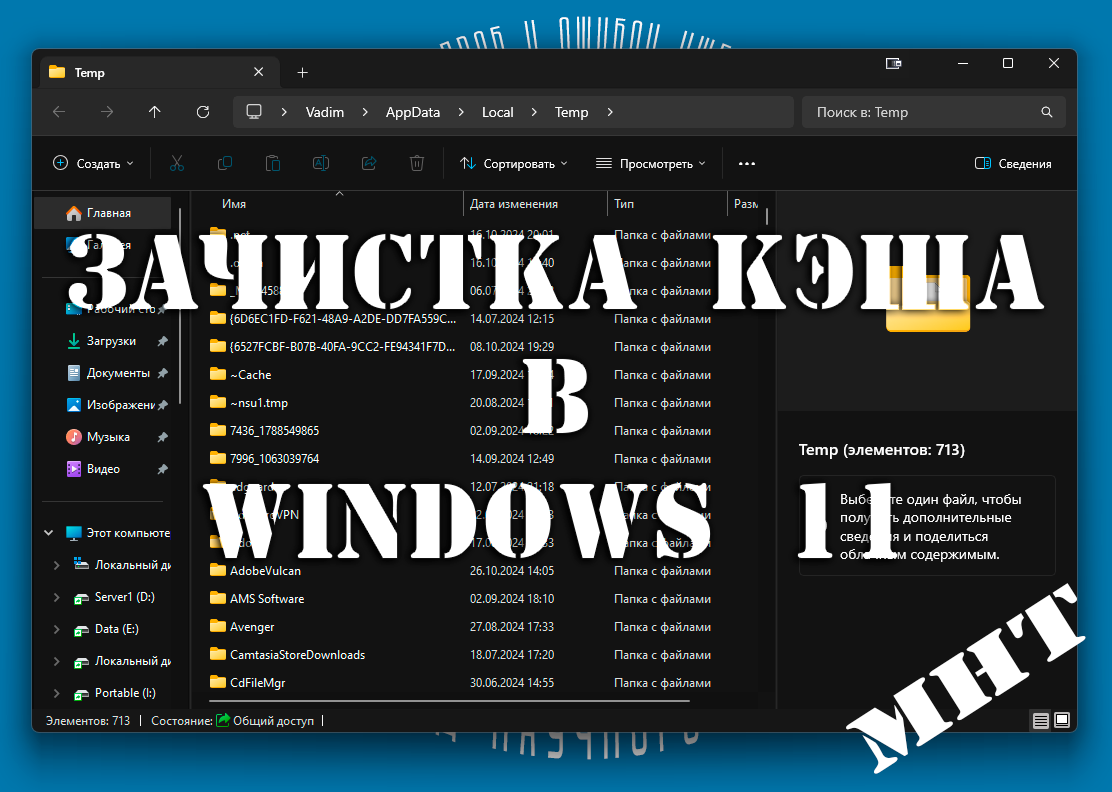Refresh the Temp folder view
1112x792 pixels.
pyautogui.click(x=203, y=112)
